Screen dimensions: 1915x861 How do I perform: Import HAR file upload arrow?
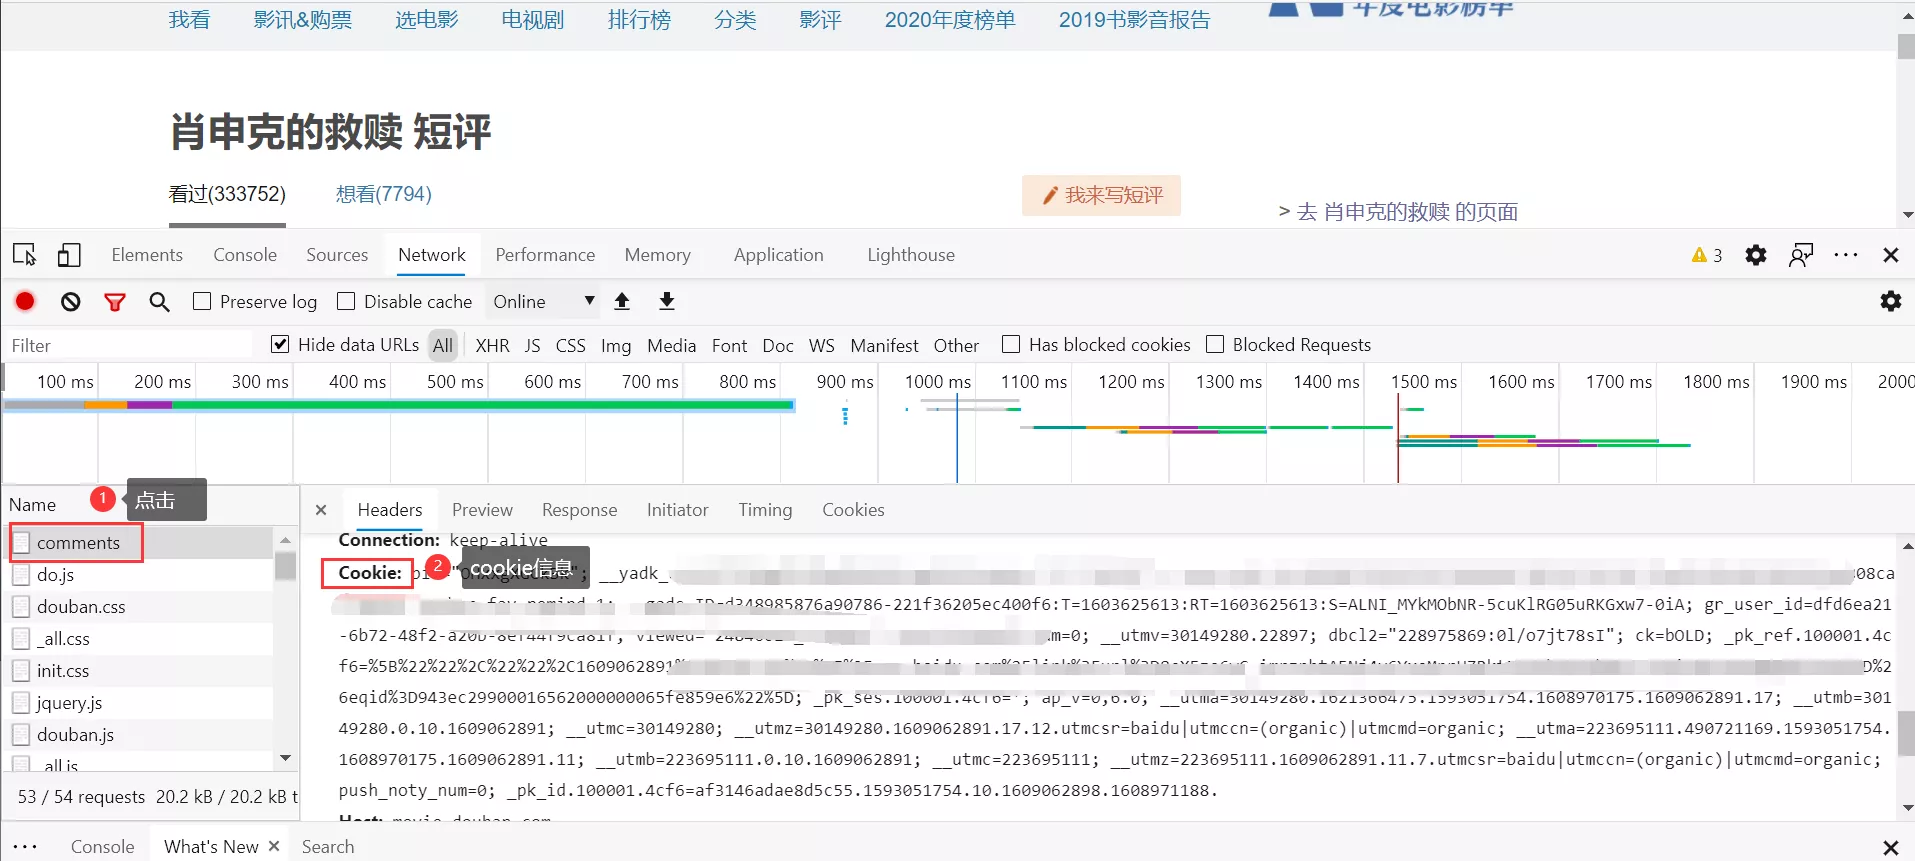coord(622,301)
